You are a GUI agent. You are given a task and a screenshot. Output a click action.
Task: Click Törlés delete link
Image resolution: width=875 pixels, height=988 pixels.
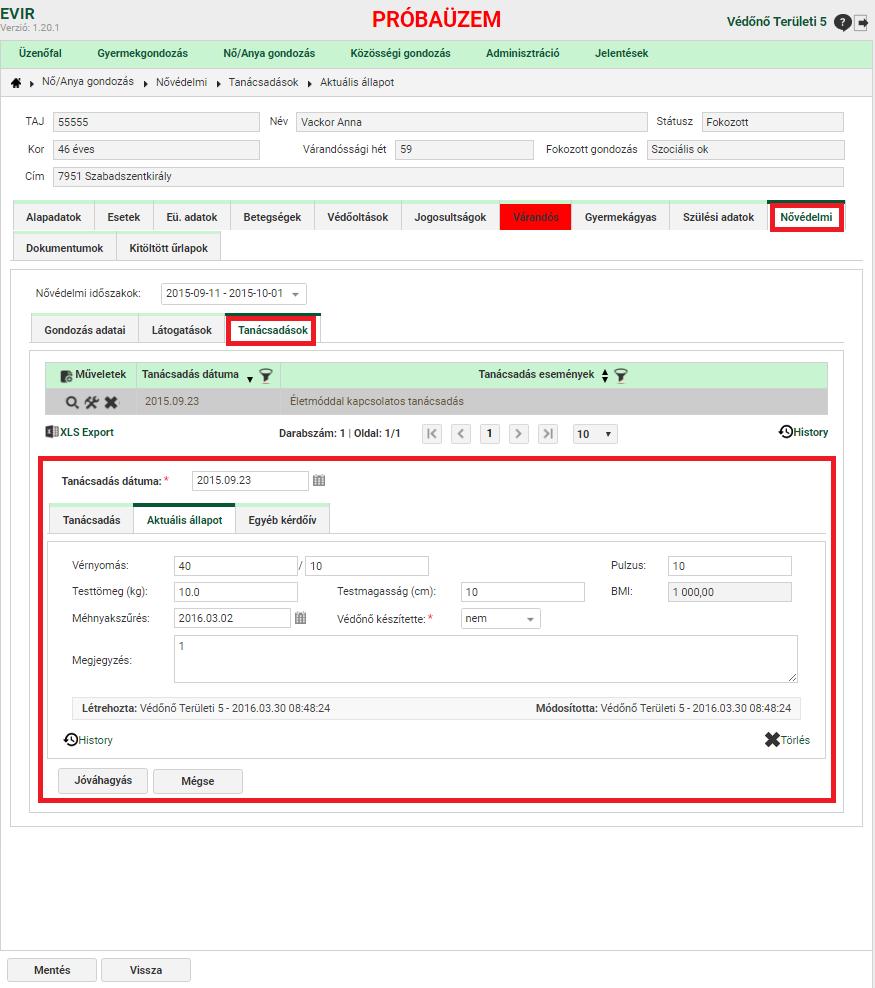pyautogui.click(x=787, y=740)
